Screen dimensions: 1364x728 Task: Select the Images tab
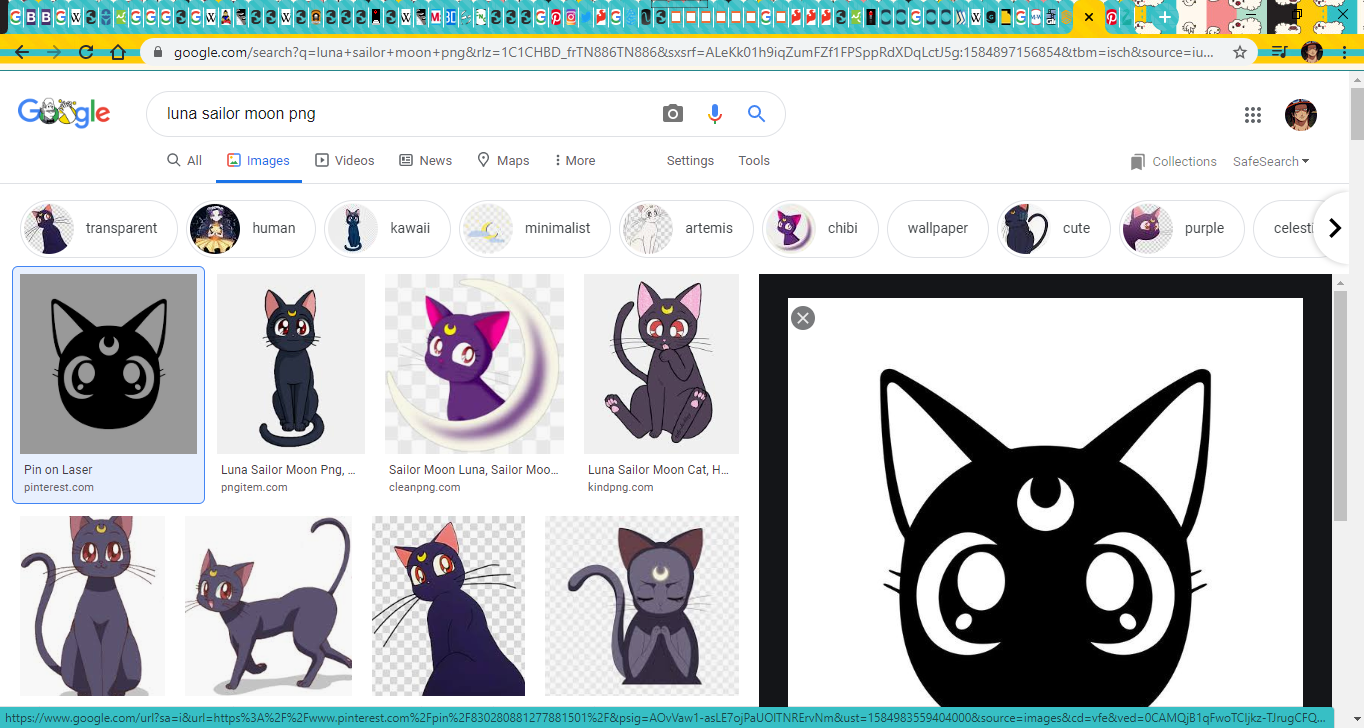[259, 160]
